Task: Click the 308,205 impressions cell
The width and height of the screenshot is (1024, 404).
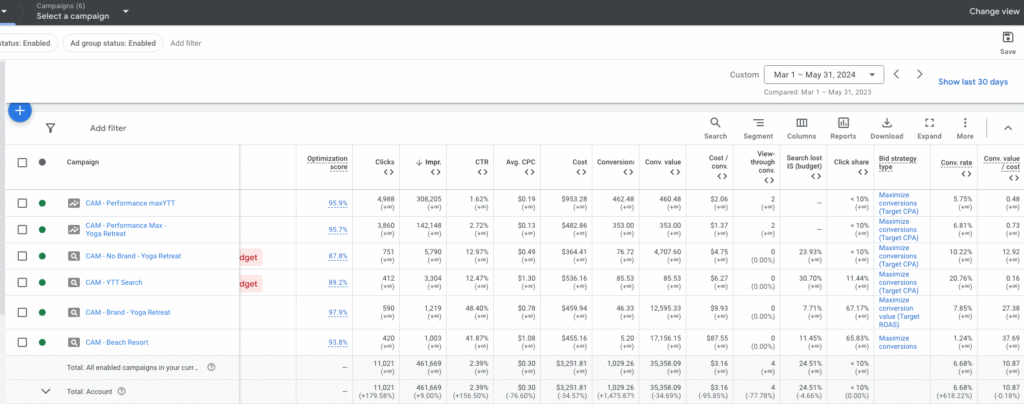Action: pyautogui.click(x=428, y=199)
